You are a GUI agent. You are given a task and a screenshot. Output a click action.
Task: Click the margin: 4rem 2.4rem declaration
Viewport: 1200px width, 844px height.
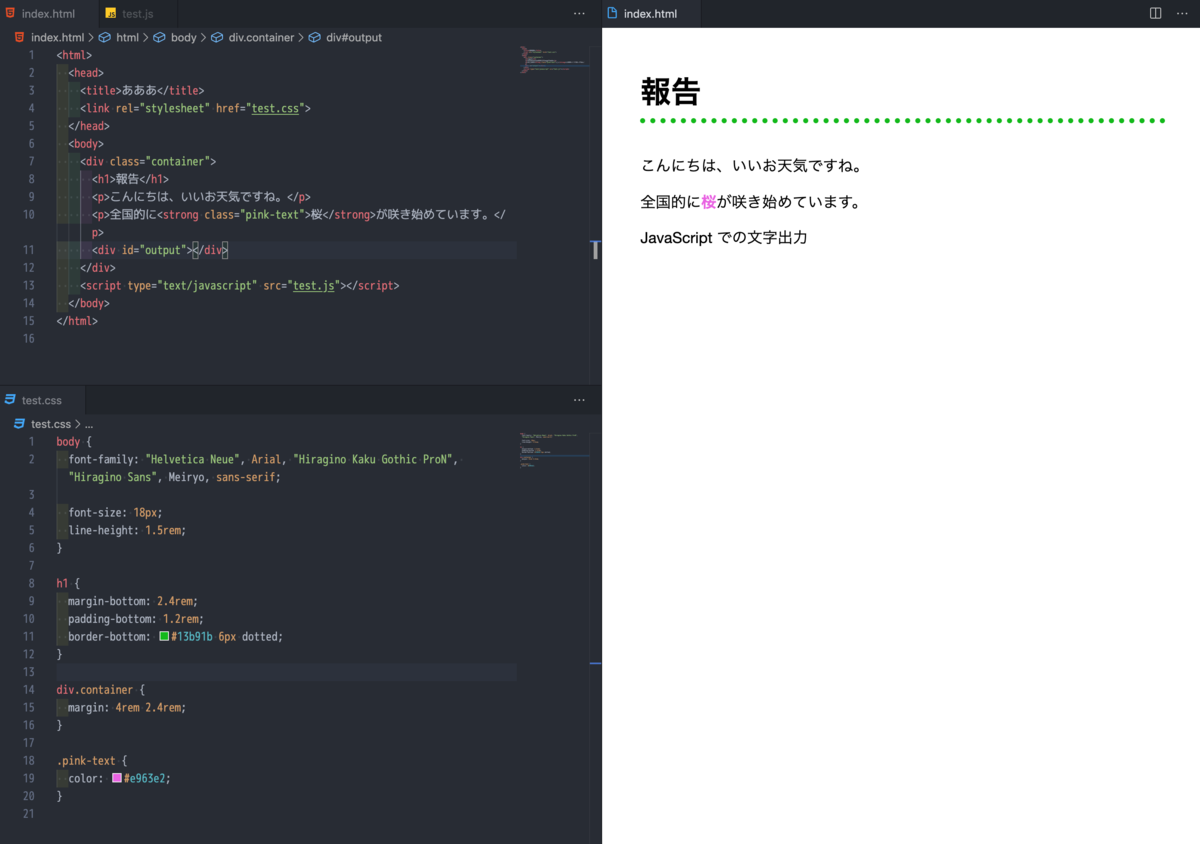coord(127,708)
